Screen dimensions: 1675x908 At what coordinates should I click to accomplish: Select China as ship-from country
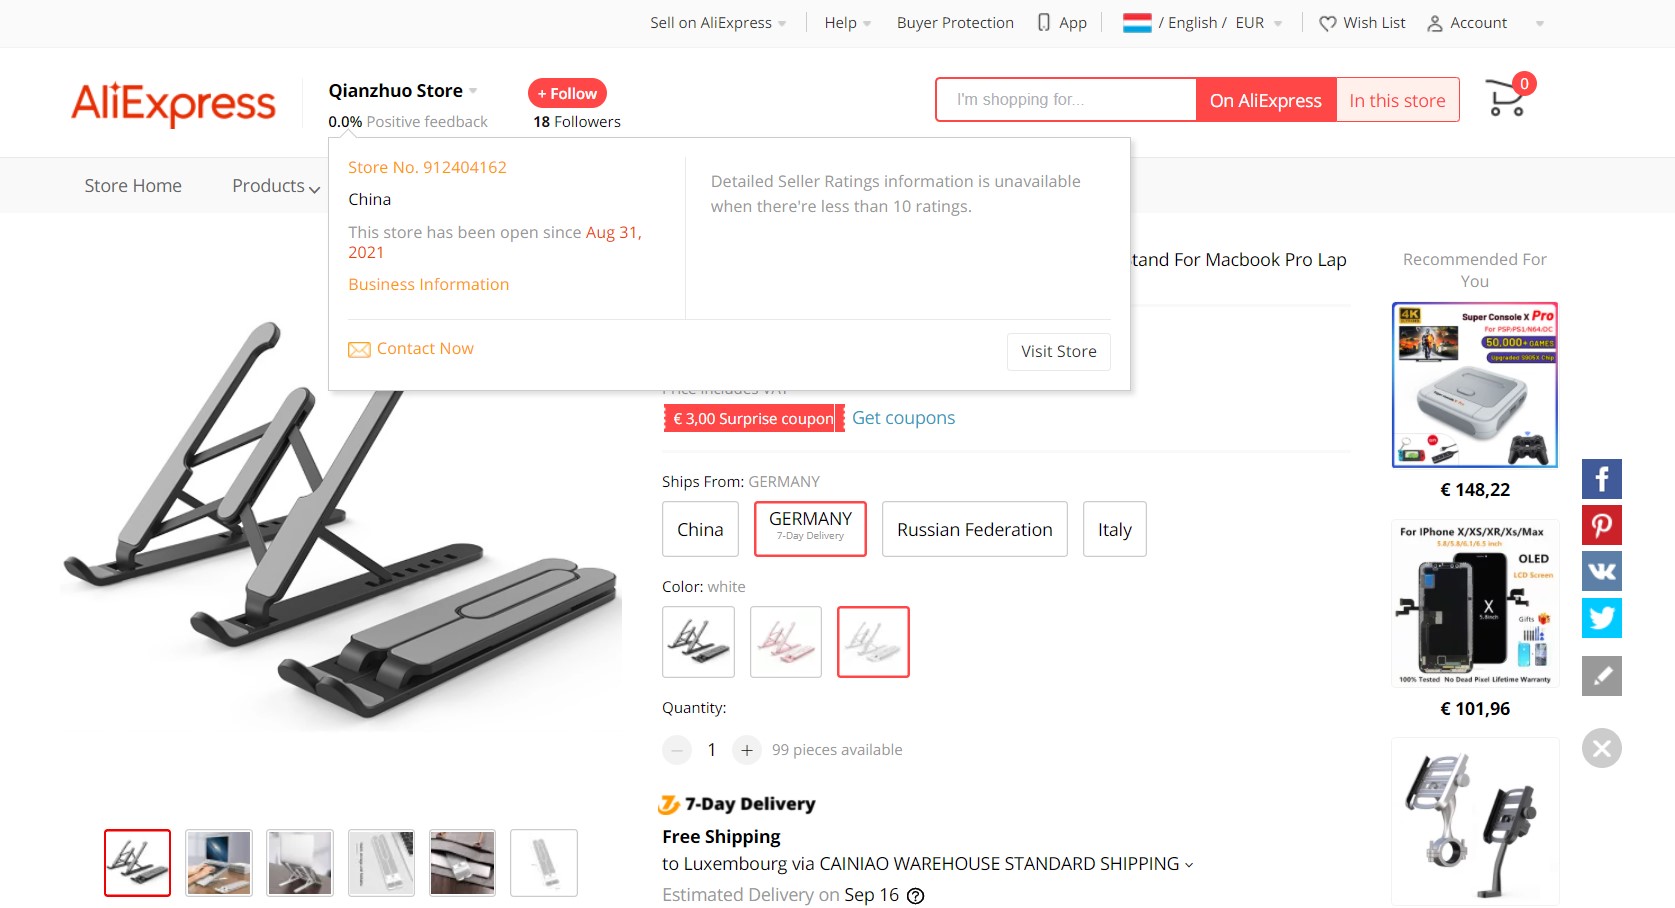[x=699, y=529]
